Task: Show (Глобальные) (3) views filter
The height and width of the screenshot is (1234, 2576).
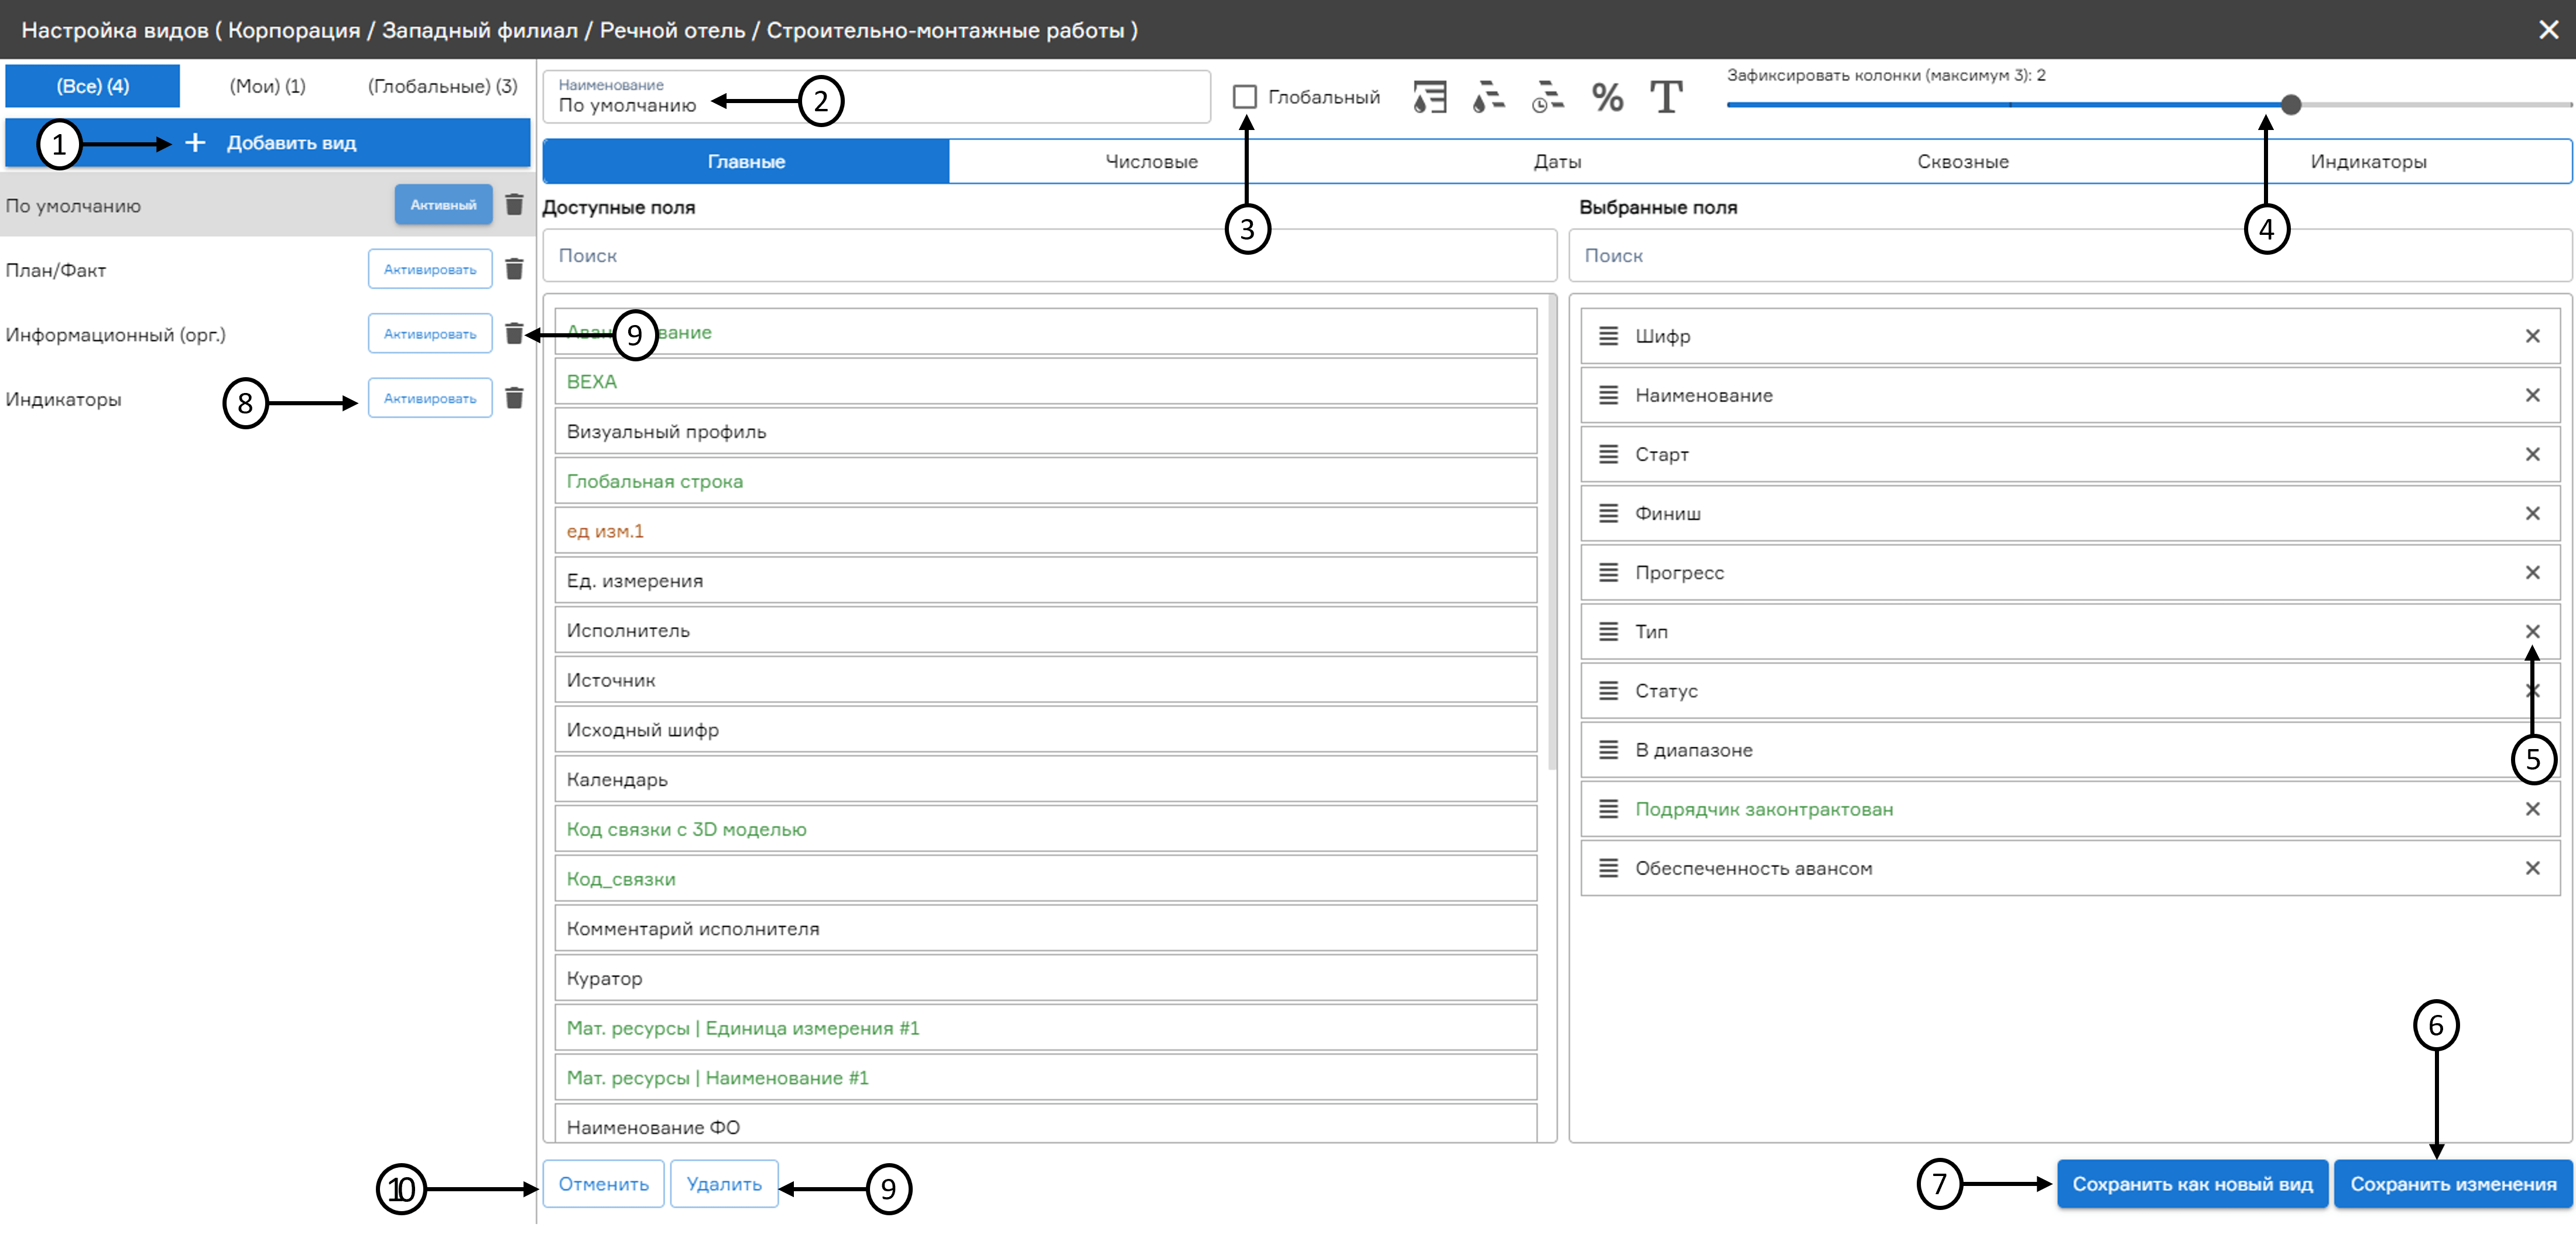Action: click(x=442, y=86)
